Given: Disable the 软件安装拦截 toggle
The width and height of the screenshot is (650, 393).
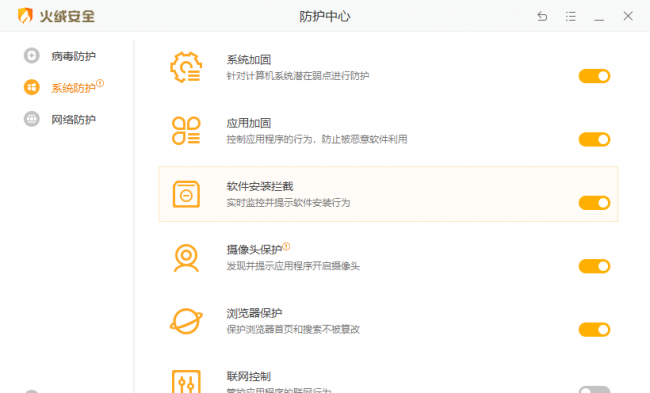Looking at the screenshot, I should tap(594, 203).
